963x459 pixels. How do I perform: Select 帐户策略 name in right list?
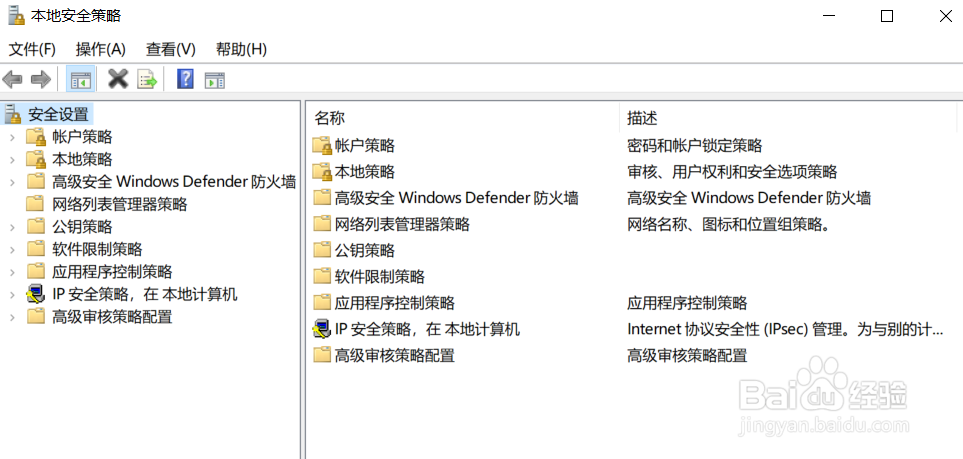coord(365,146)
